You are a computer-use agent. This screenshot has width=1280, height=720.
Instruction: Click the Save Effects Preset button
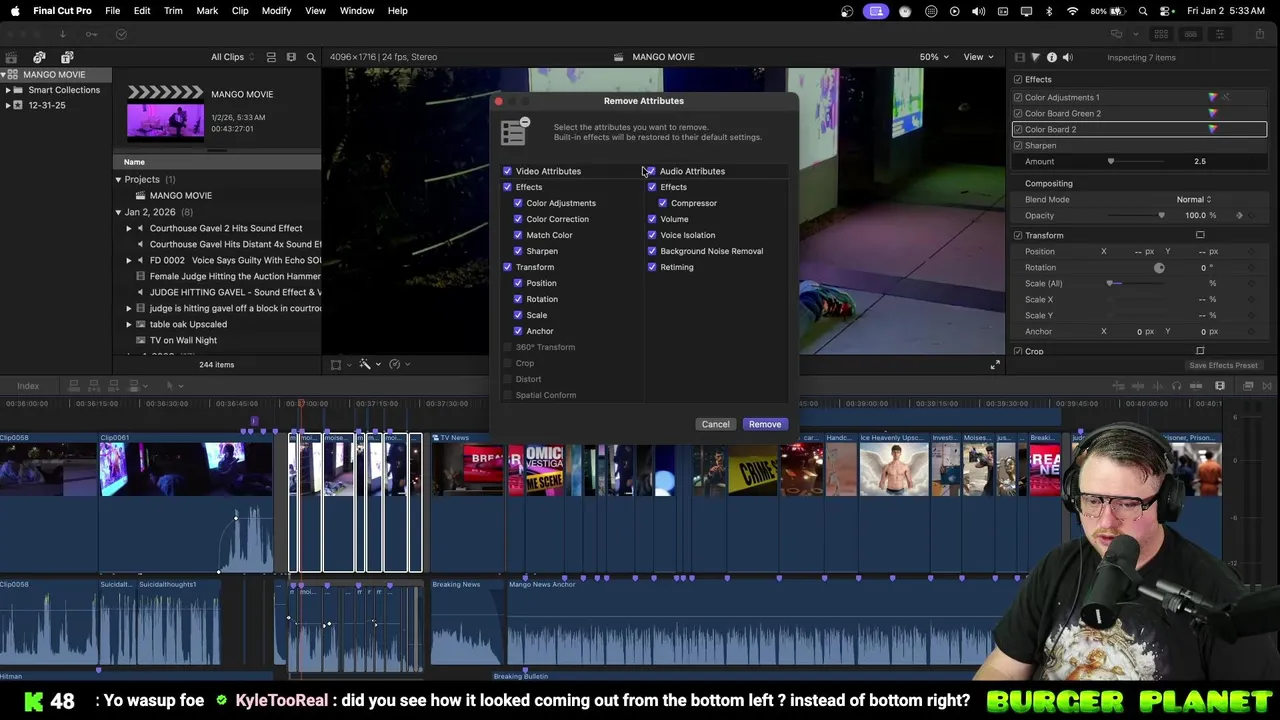click(1223, 365)
